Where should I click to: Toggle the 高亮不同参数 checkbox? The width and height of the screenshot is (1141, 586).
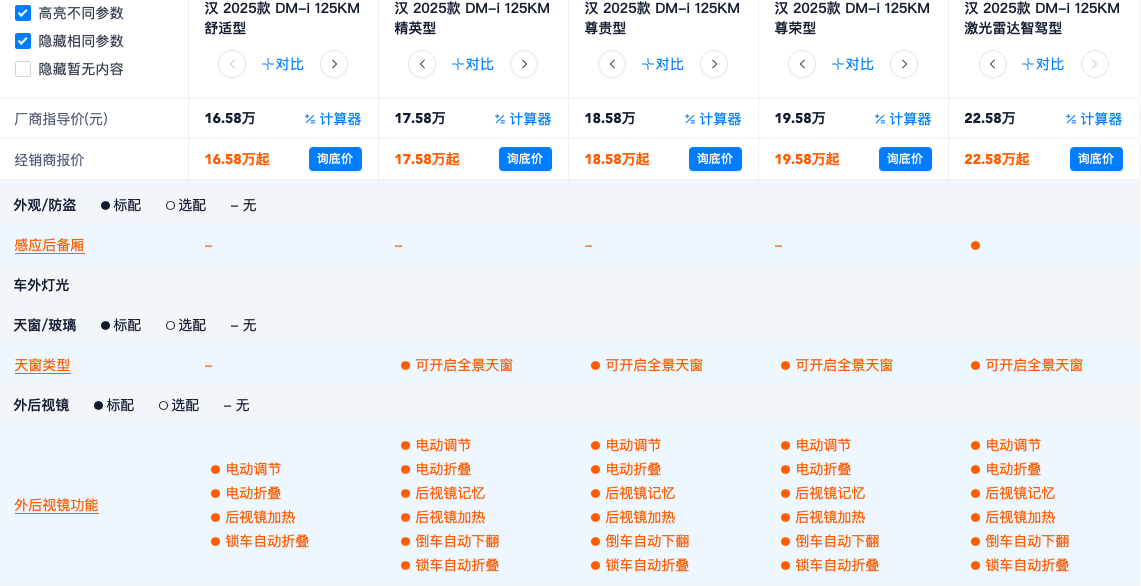click(x=23, y=13)
